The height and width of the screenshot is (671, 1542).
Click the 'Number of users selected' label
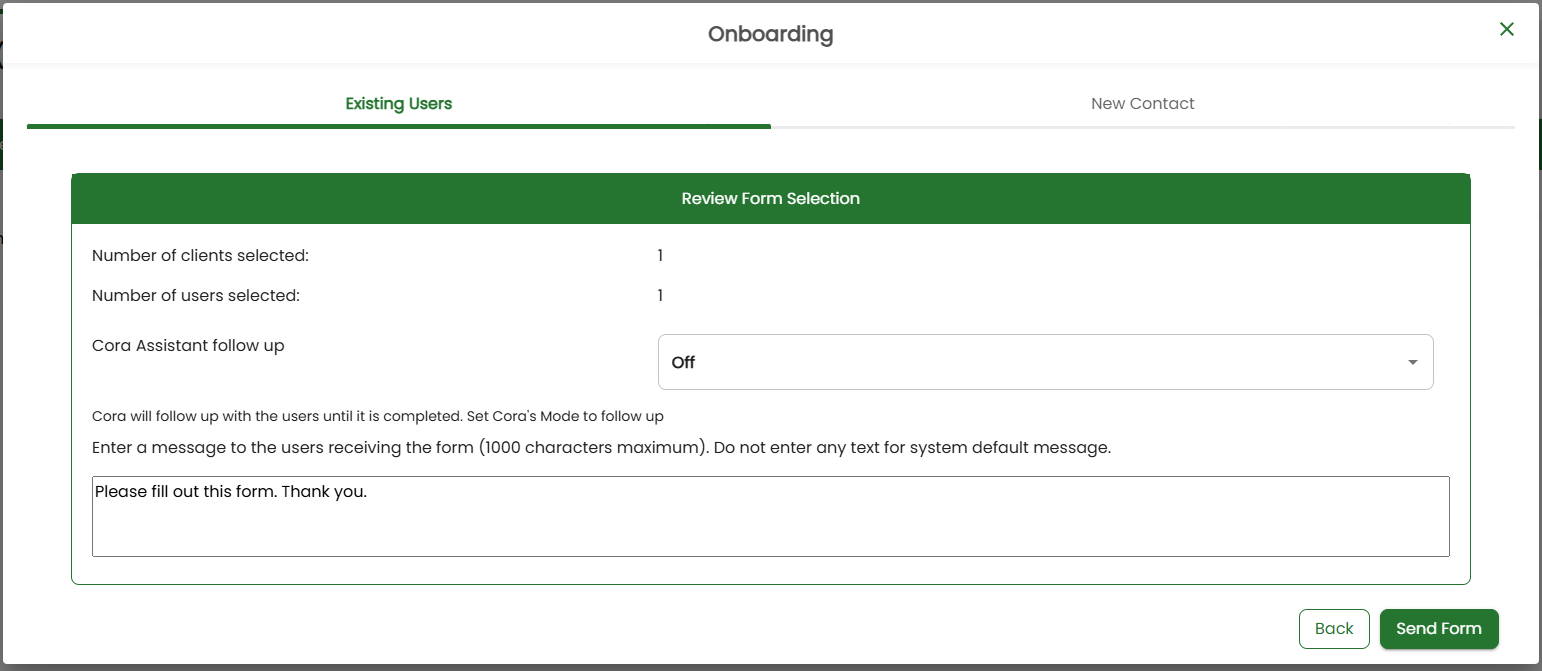(196, 296)
